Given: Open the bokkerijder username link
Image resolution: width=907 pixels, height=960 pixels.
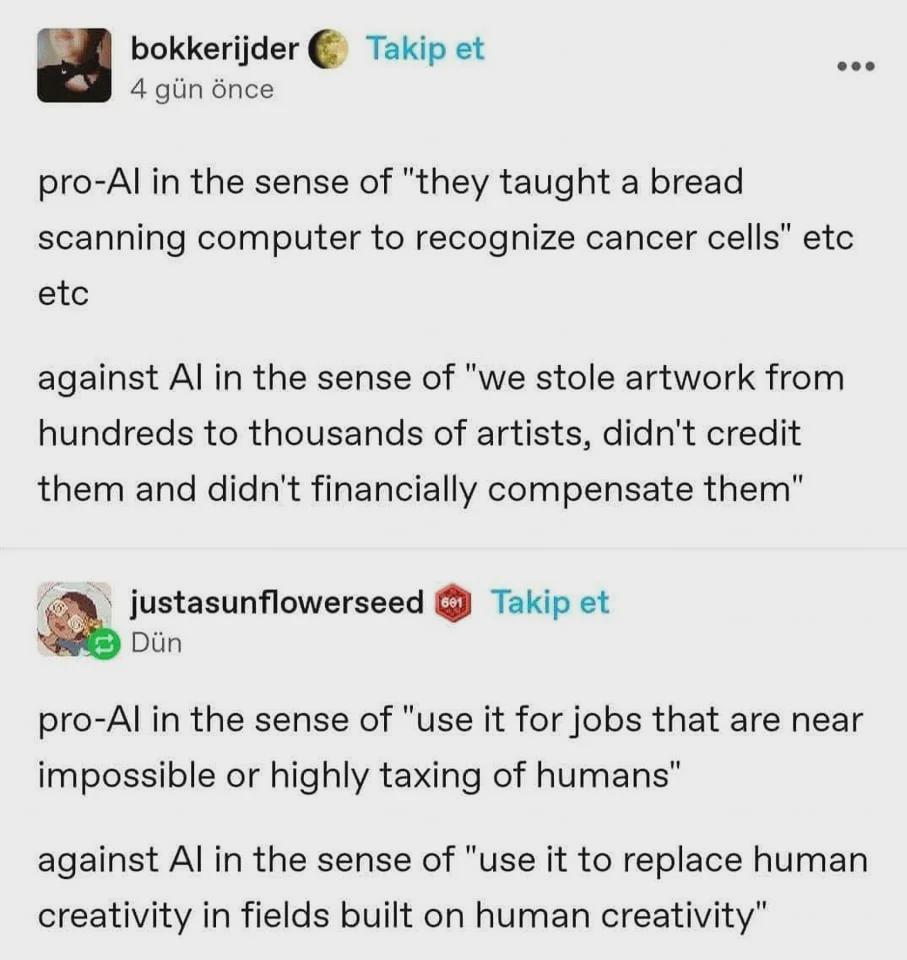Looking at the screenshot, I should pyautogui.click(x=215, y=49).
